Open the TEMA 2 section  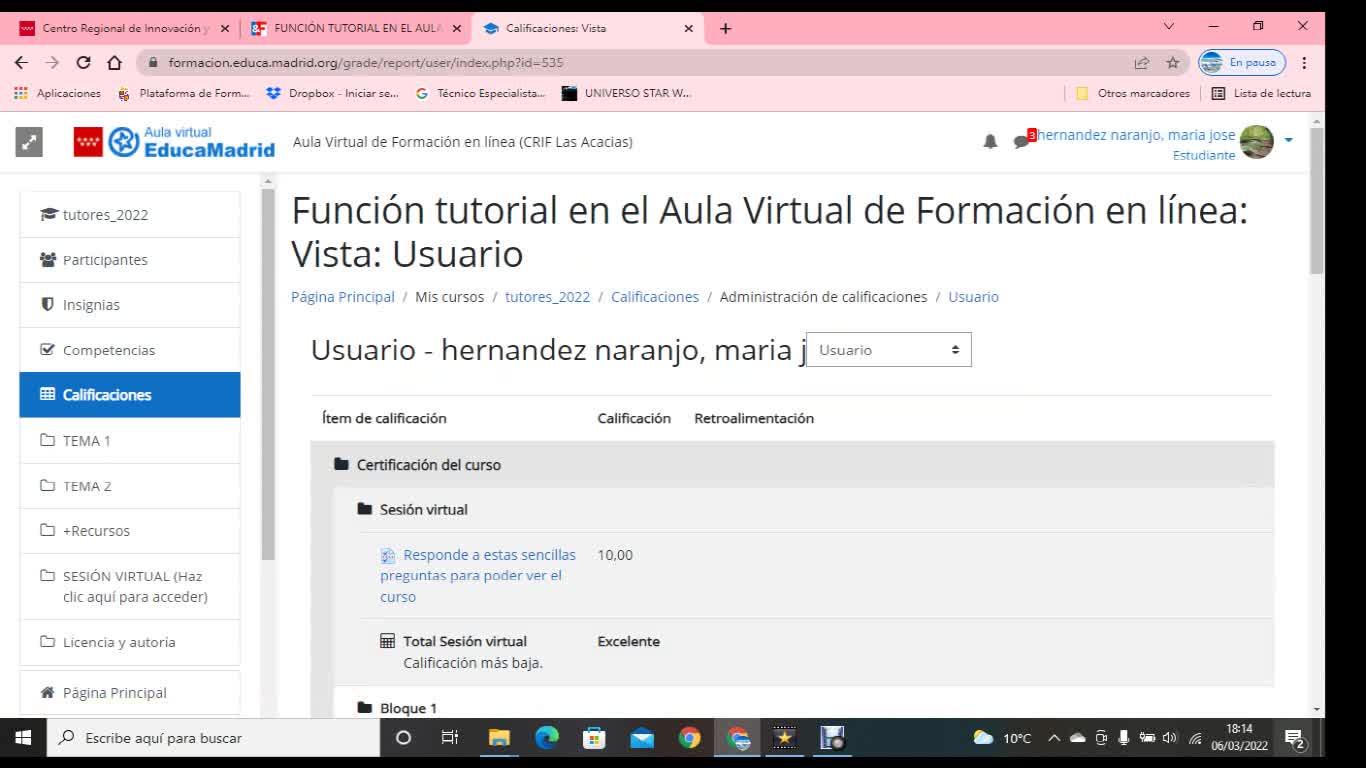130,486
